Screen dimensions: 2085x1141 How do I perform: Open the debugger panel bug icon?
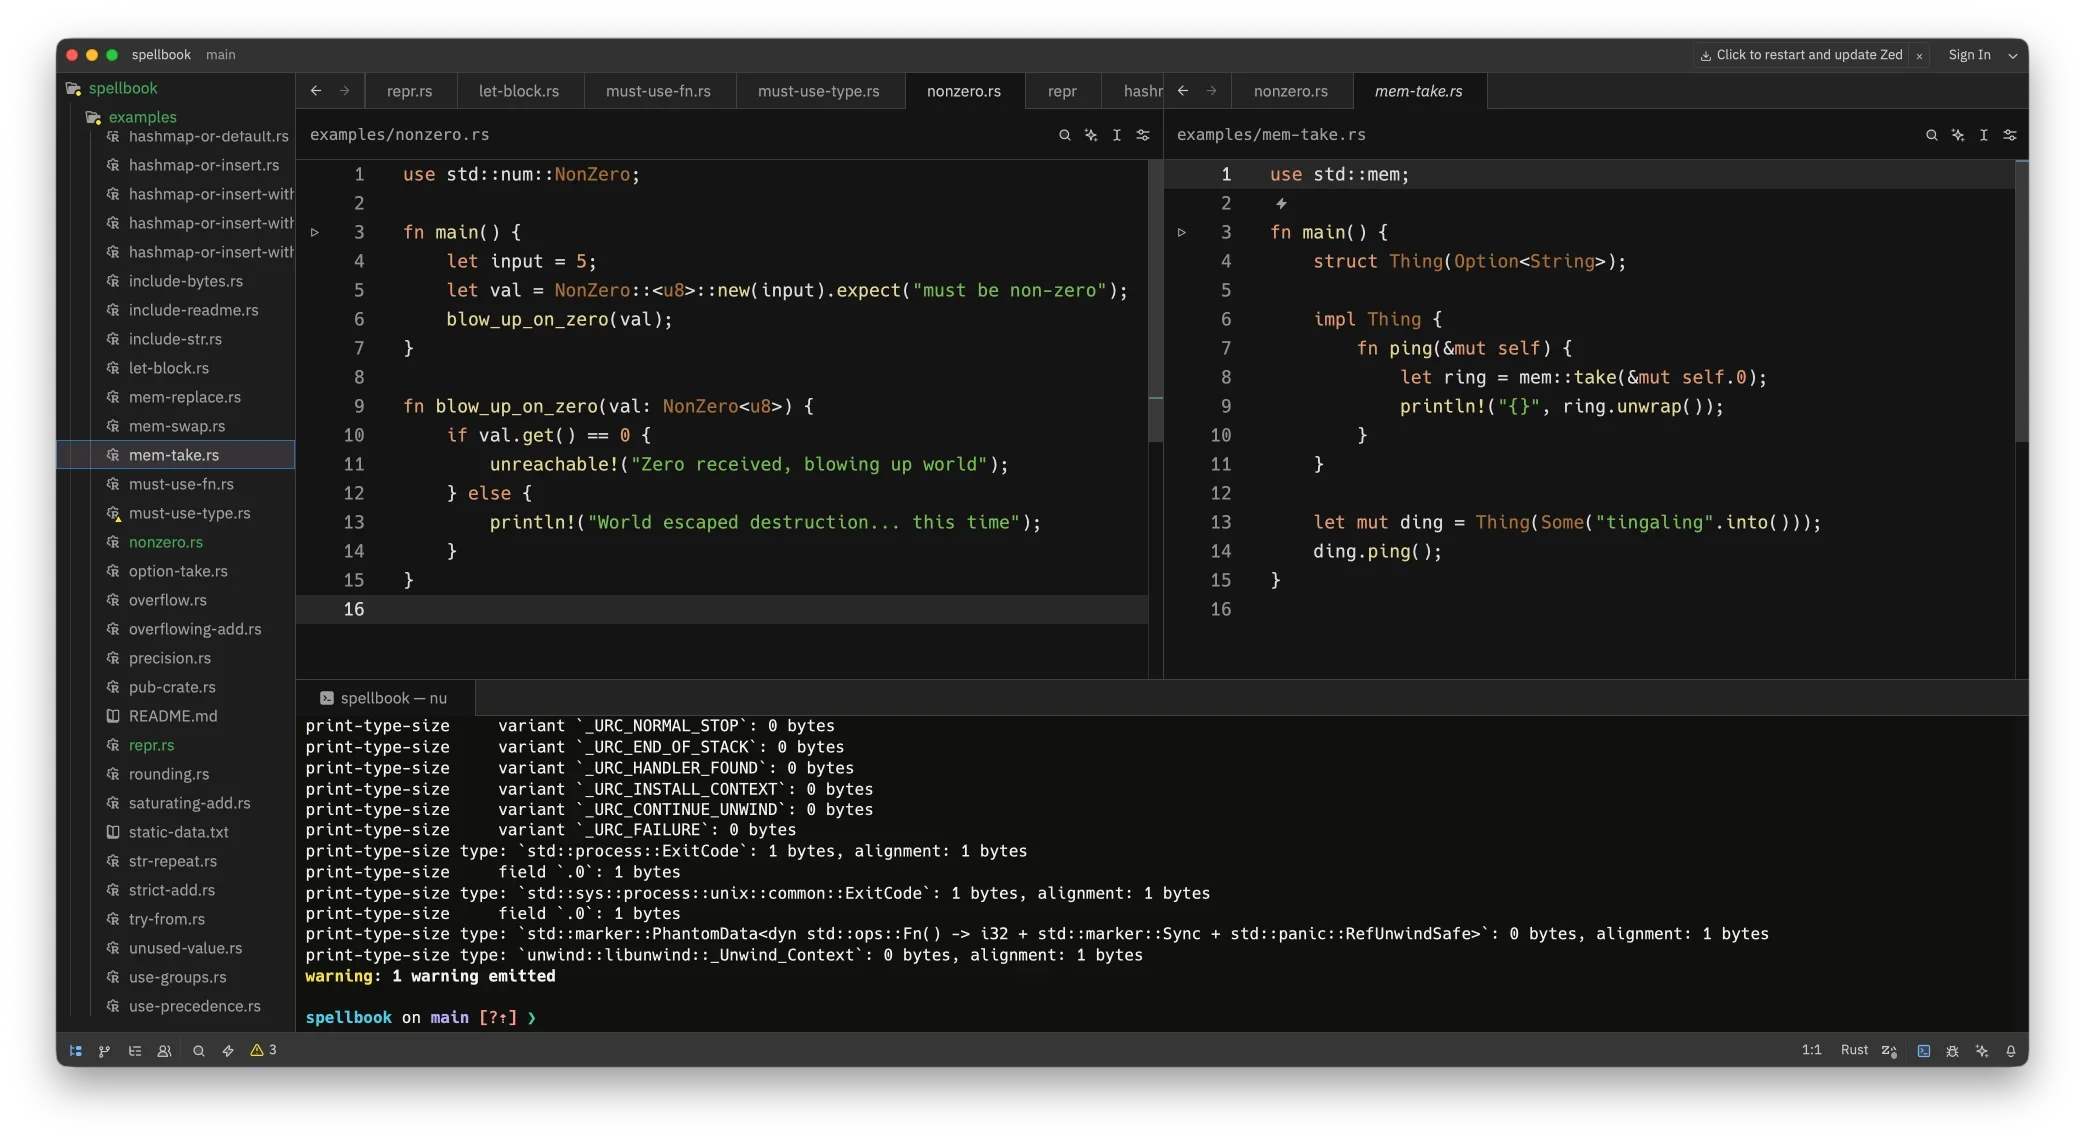point(1952,1051)
